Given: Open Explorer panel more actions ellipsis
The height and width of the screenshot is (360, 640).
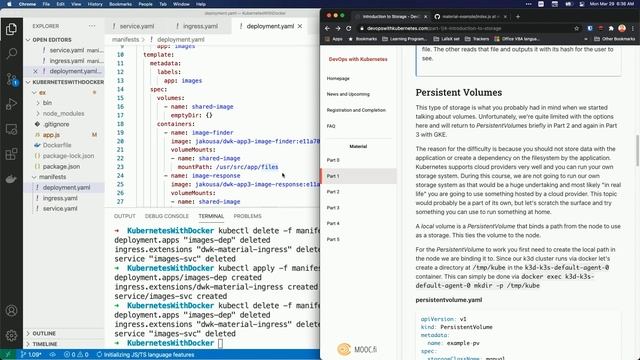Looking at the screenshot, I should point(92,26).
